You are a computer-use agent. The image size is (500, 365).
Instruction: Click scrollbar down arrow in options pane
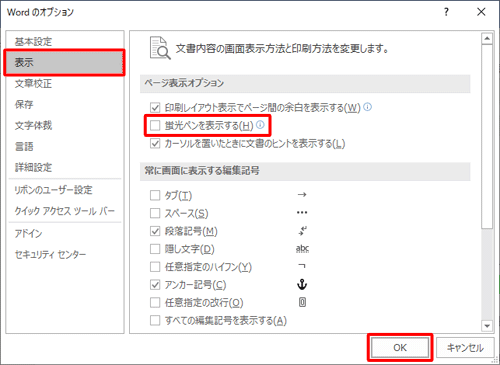[487, 326]
